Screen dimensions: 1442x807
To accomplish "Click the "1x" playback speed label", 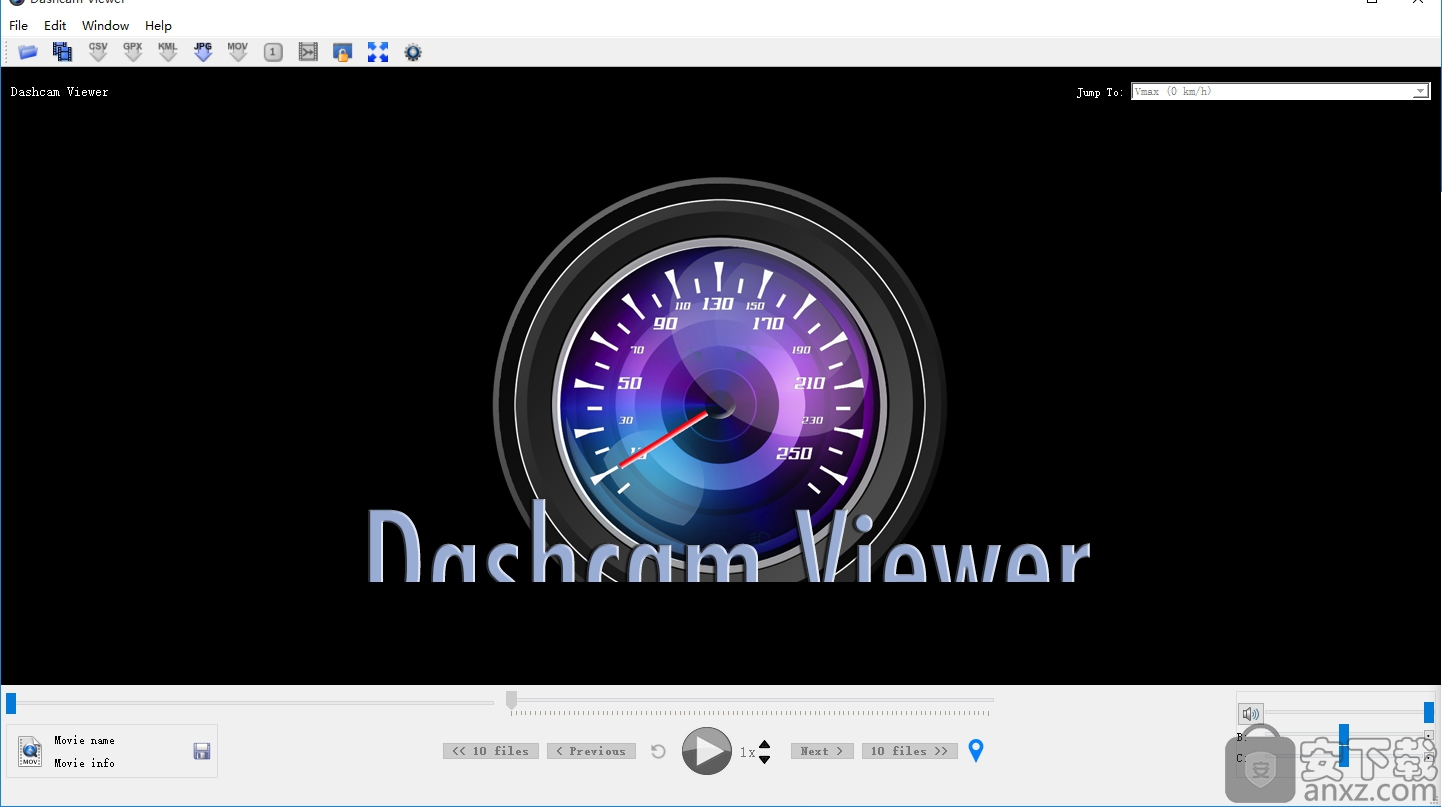I will pyautogui.click(x=747, y=752).
